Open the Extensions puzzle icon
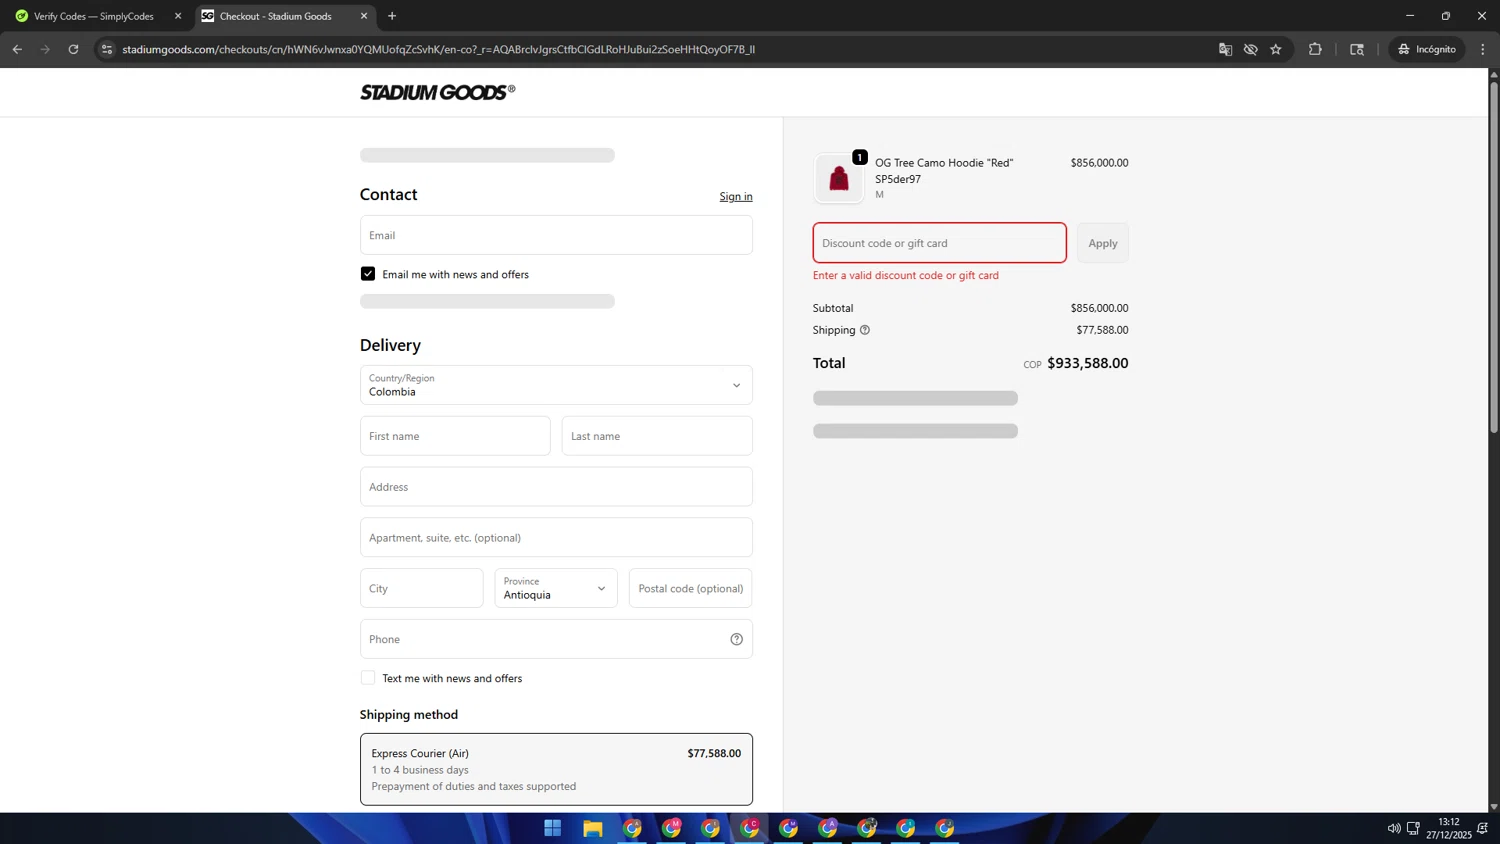This screenshot has width=1500, height=844. point(1315,49)
